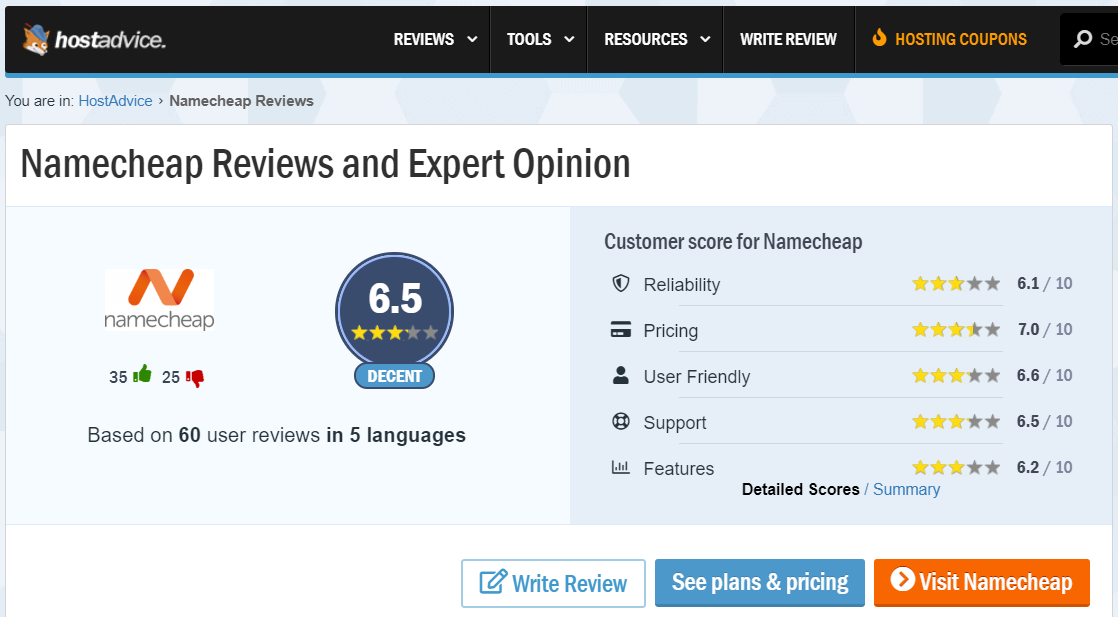Click the search input field
The width and height of the screenshot is (1118, 617).
click(x=1089, y=39)
